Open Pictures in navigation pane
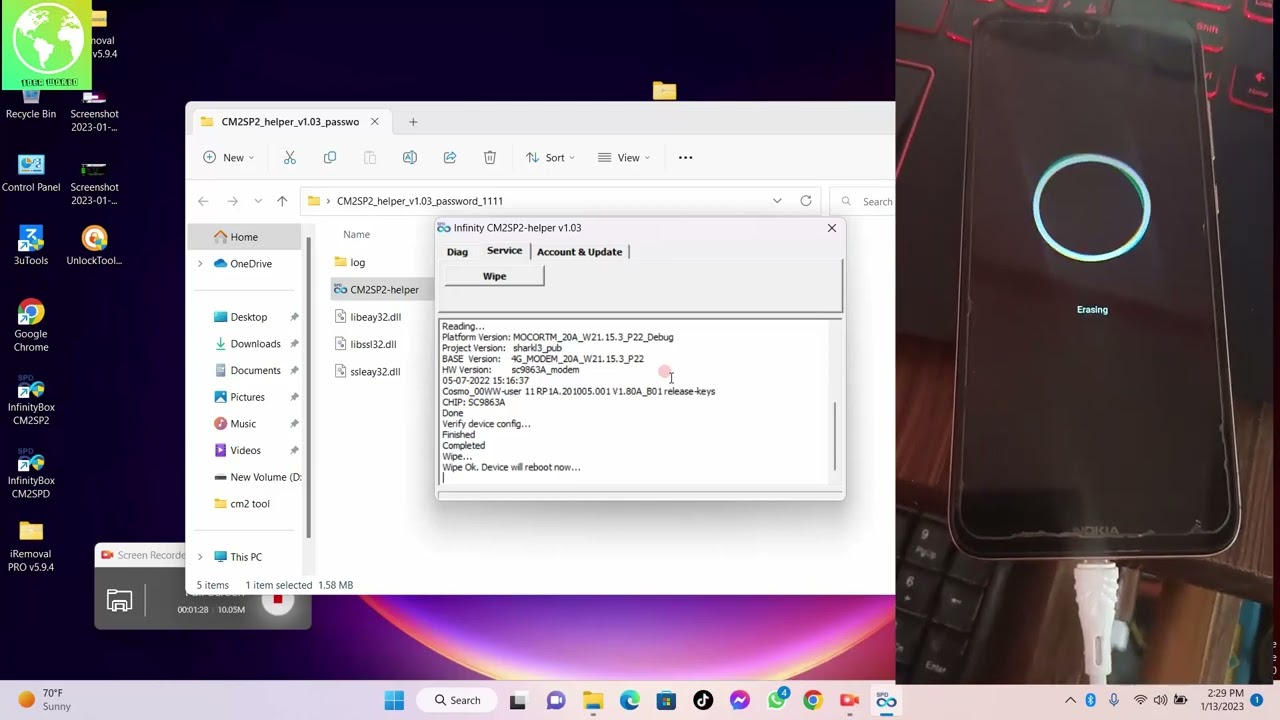1280x720 pixels. pyautogui.click(x=247, y=397)
